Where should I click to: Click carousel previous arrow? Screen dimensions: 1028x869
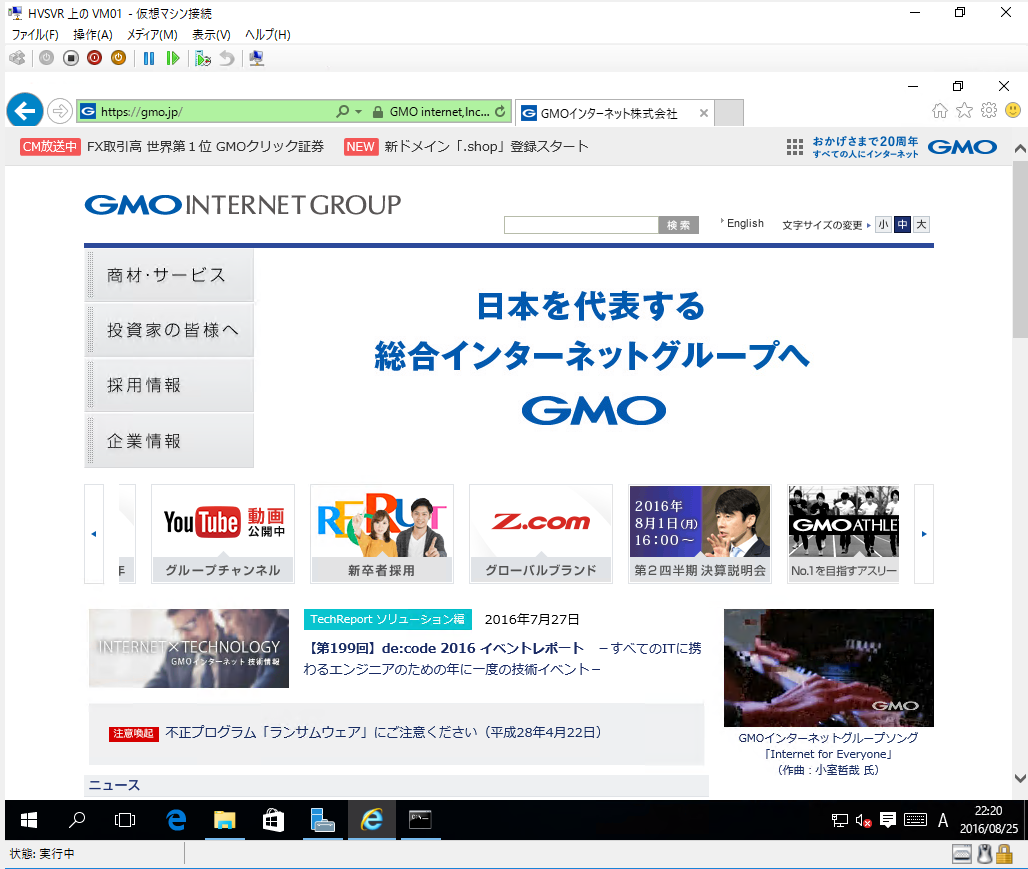(94, 534)
